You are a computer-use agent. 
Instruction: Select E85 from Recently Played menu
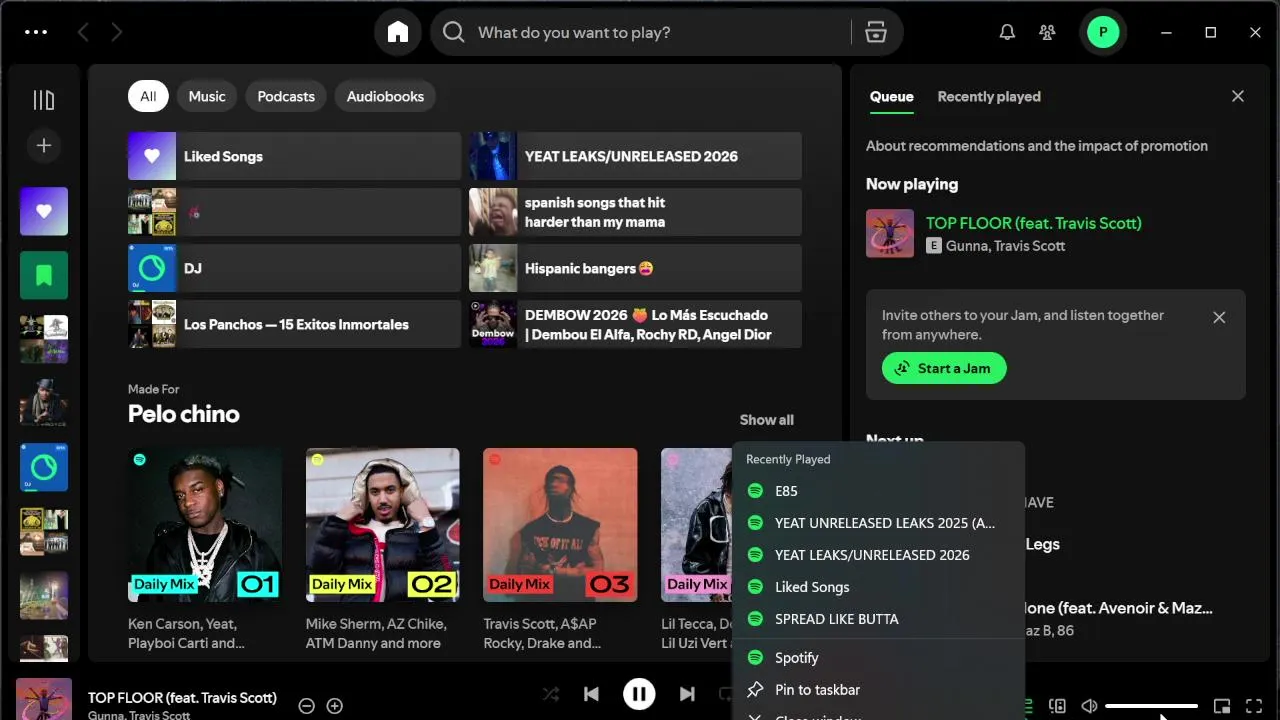(x=878, y=491)
